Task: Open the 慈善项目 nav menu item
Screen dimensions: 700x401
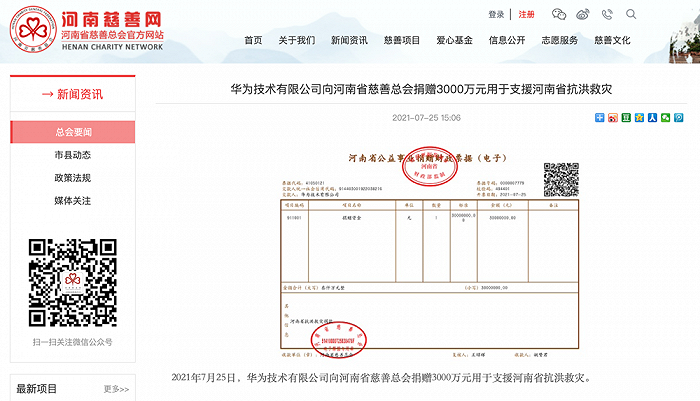Action: (x=402, y=40)
